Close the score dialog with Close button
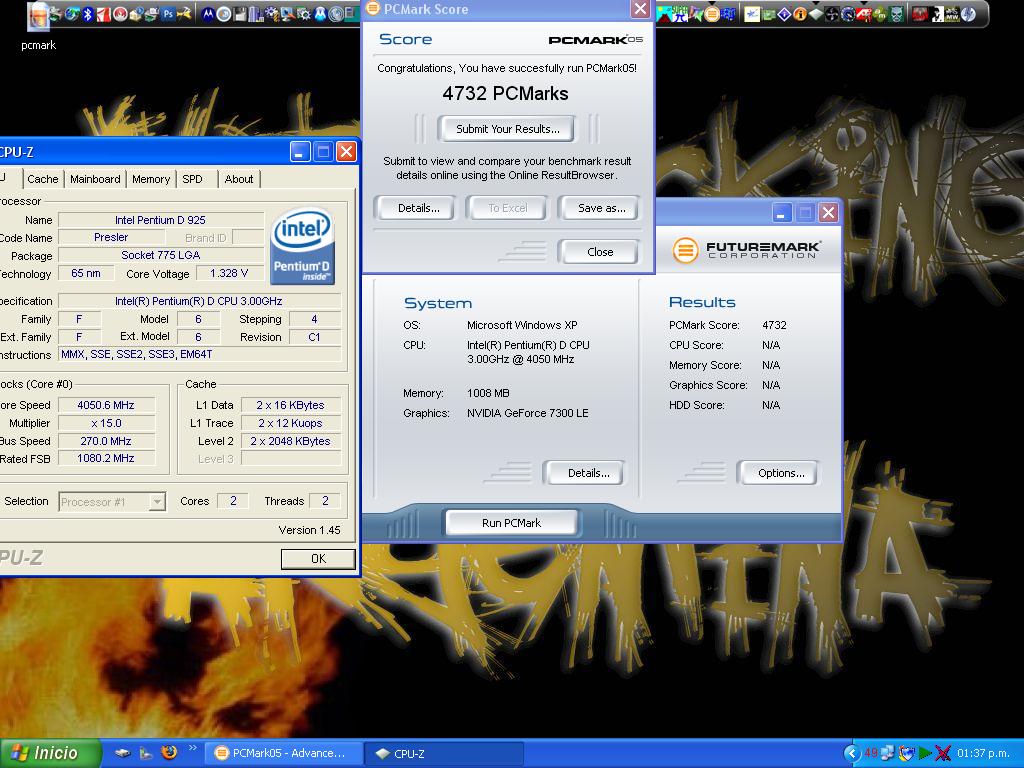Image resolution: width=1024 pixels, height=768 pixels. pyautogui.click(x=600, y=251)
